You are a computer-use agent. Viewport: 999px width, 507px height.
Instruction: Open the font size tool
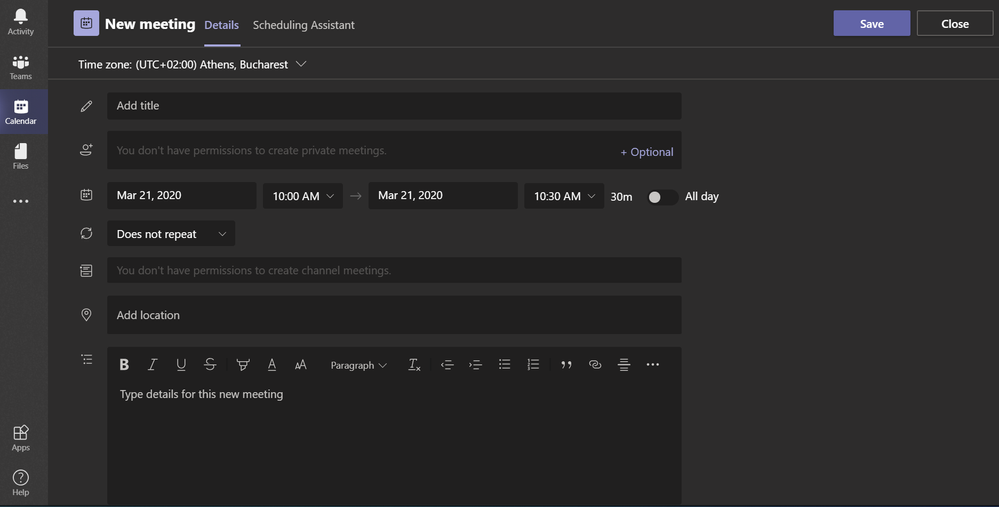tap(301, 364)
